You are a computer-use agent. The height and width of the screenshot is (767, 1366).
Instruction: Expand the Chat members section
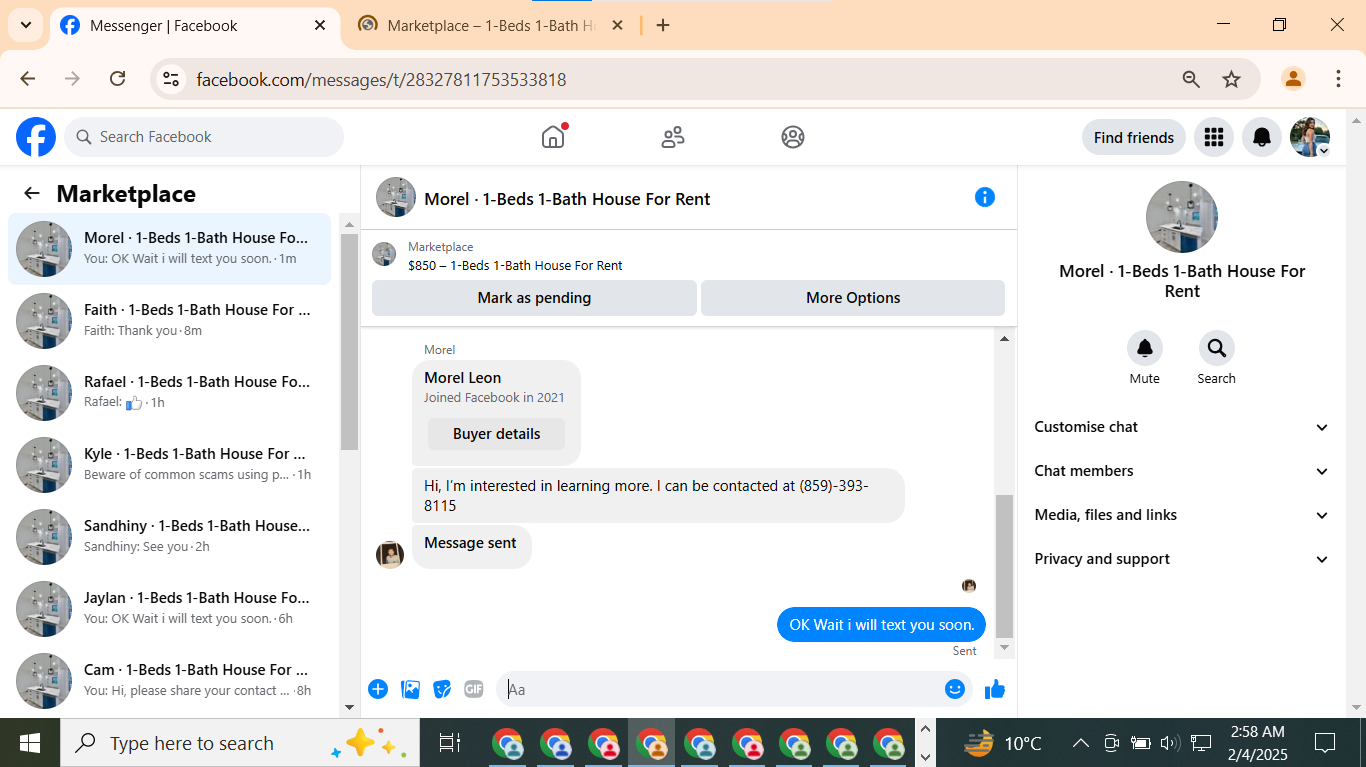(x=1182, y=471)
